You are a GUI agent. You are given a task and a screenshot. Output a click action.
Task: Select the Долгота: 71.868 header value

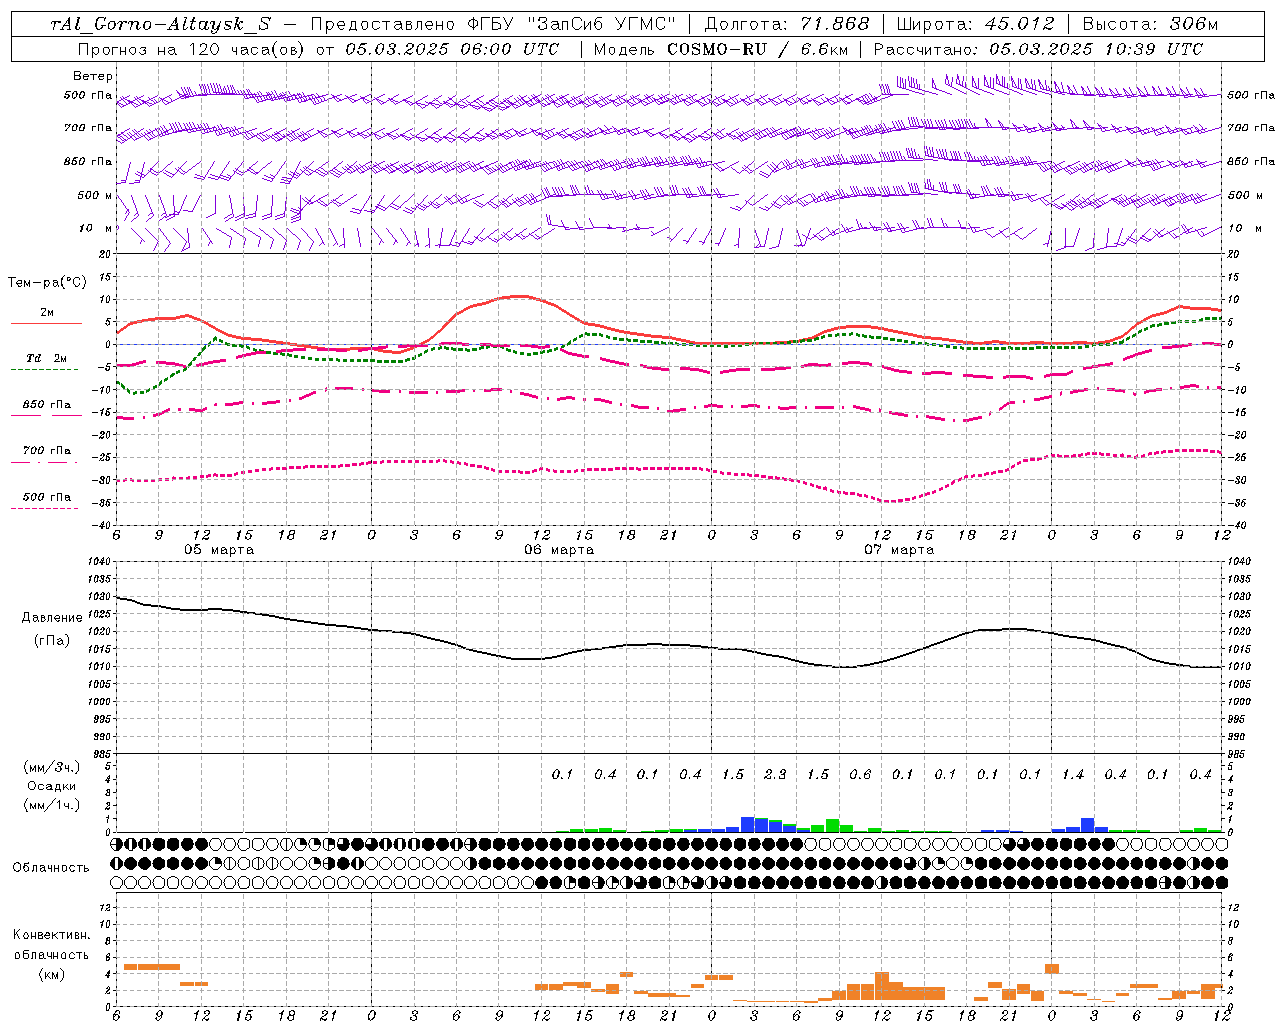[x=787, y=24]
